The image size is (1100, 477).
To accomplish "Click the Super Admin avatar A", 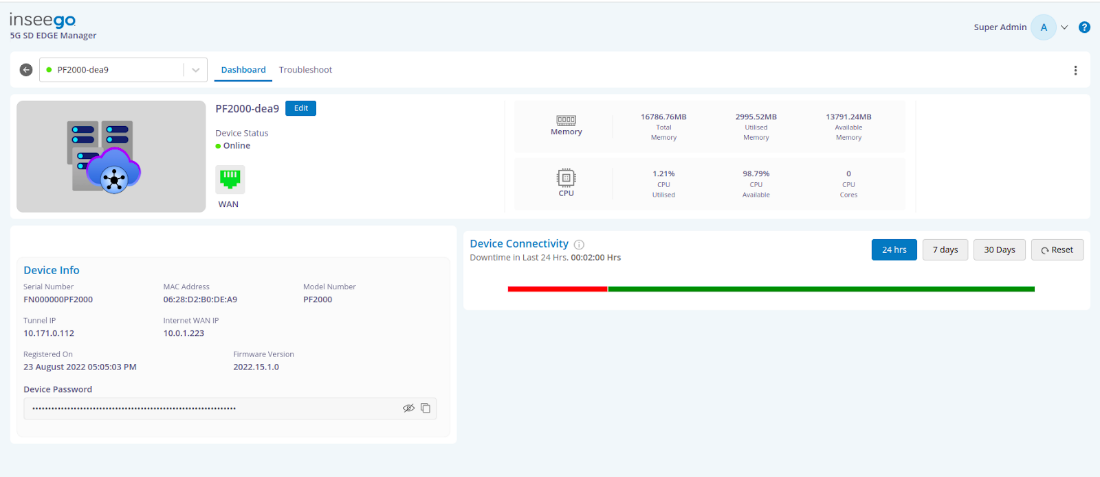I will pos(1044,27).
